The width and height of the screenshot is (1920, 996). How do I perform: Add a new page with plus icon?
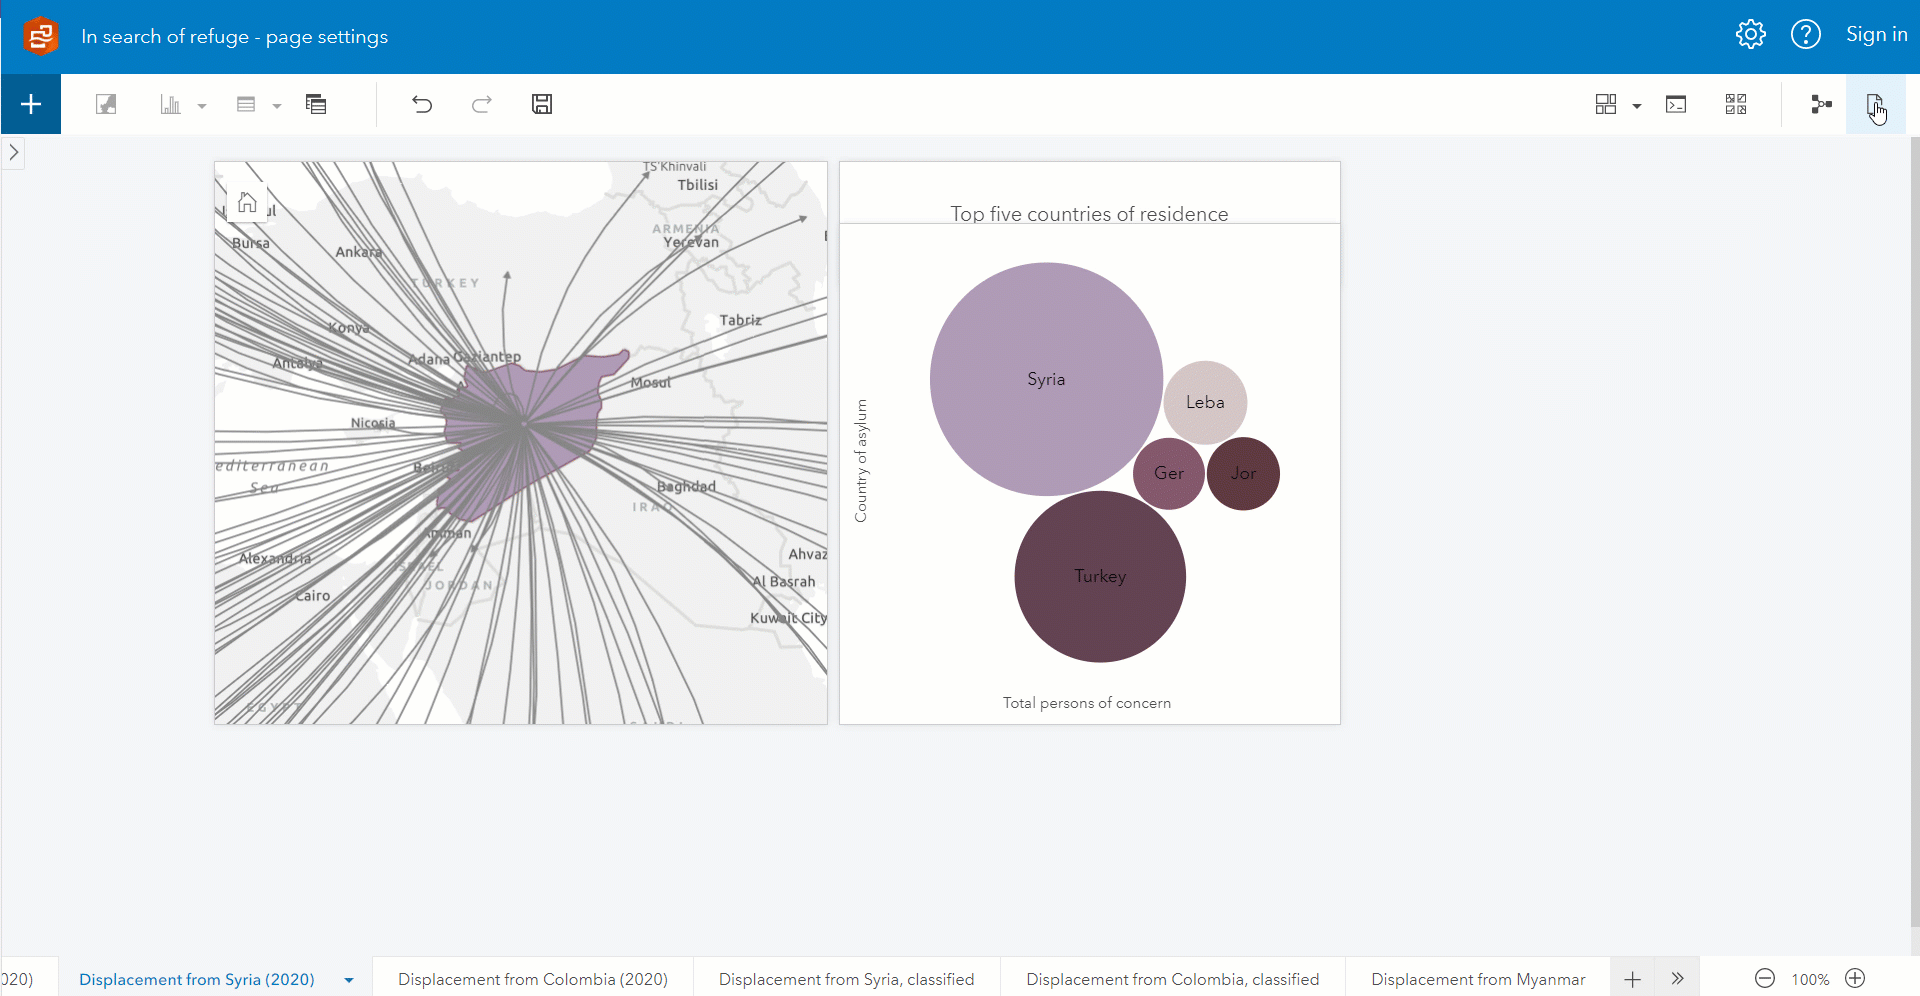(1632, 979)
